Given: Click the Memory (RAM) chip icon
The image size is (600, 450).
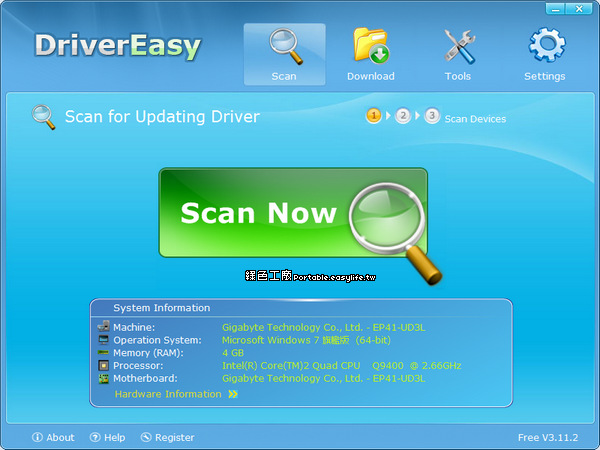Looking at the screenshot, I should pos(103,352).
